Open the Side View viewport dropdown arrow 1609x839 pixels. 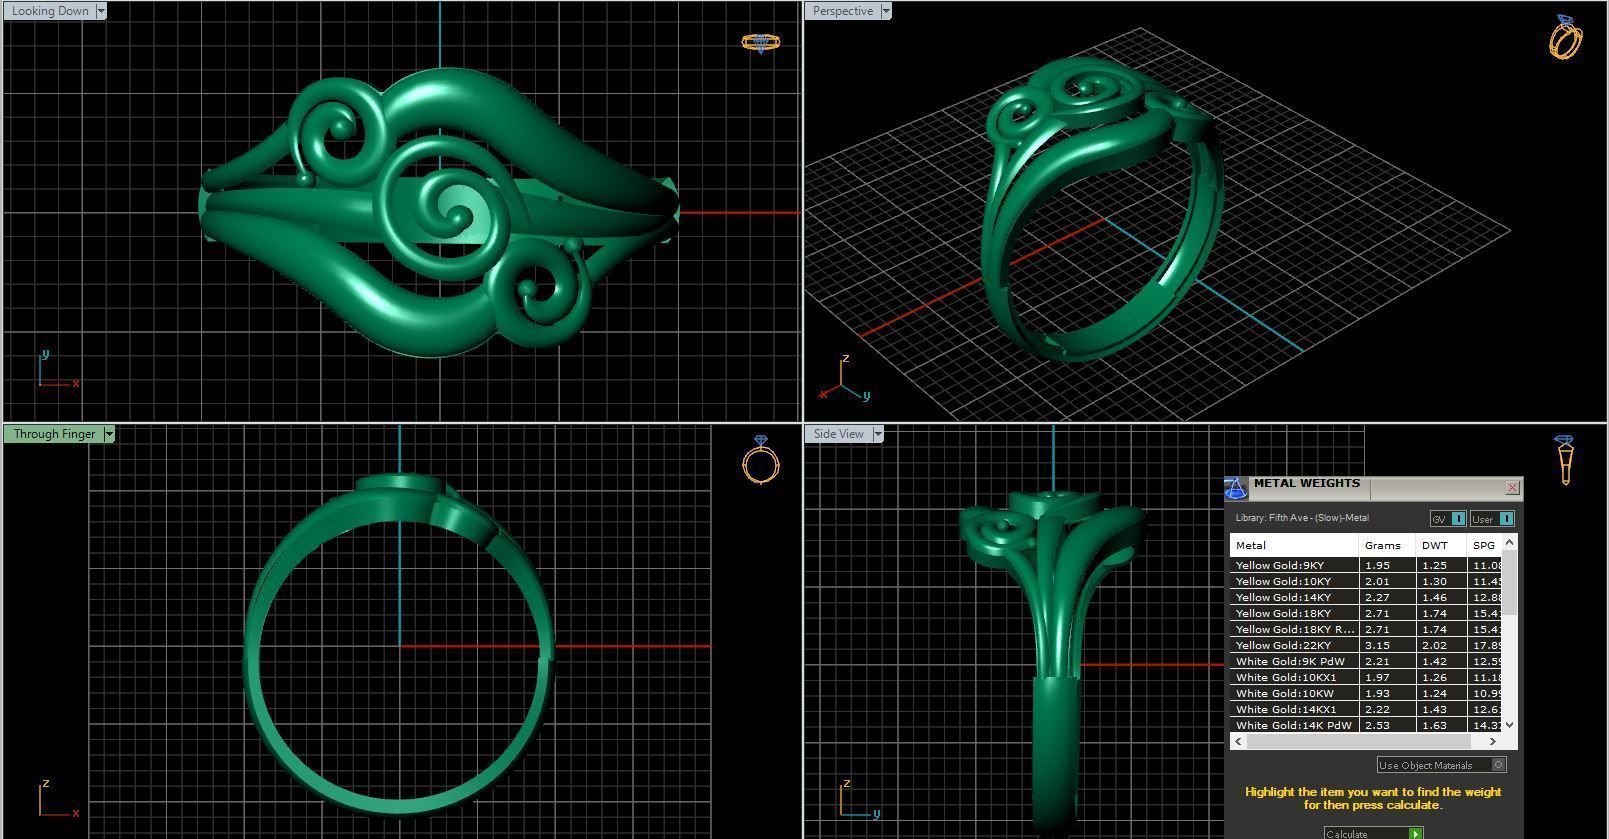click(x=878, y=434)
